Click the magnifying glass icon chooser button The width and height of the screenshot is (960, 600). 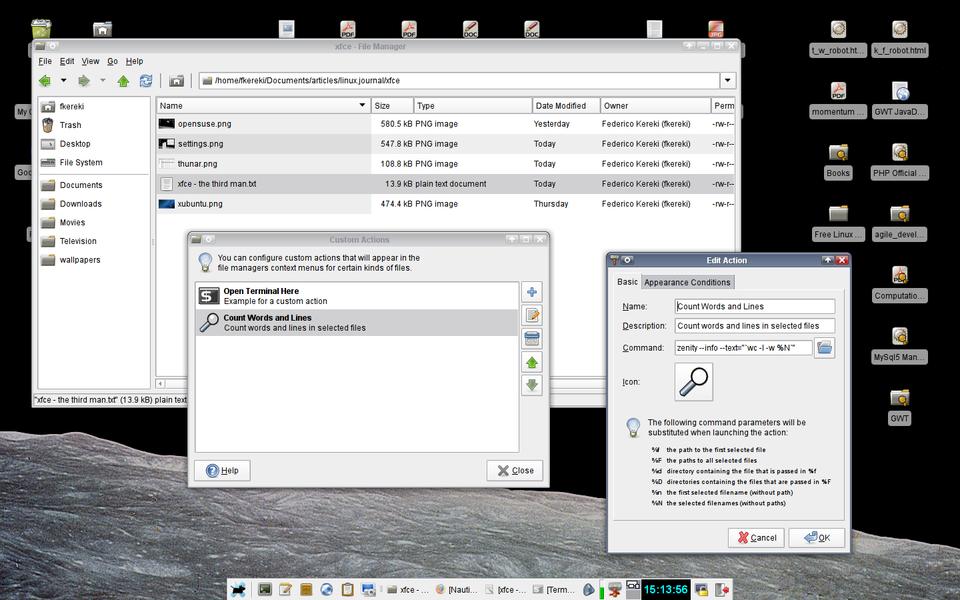point(694,382)
